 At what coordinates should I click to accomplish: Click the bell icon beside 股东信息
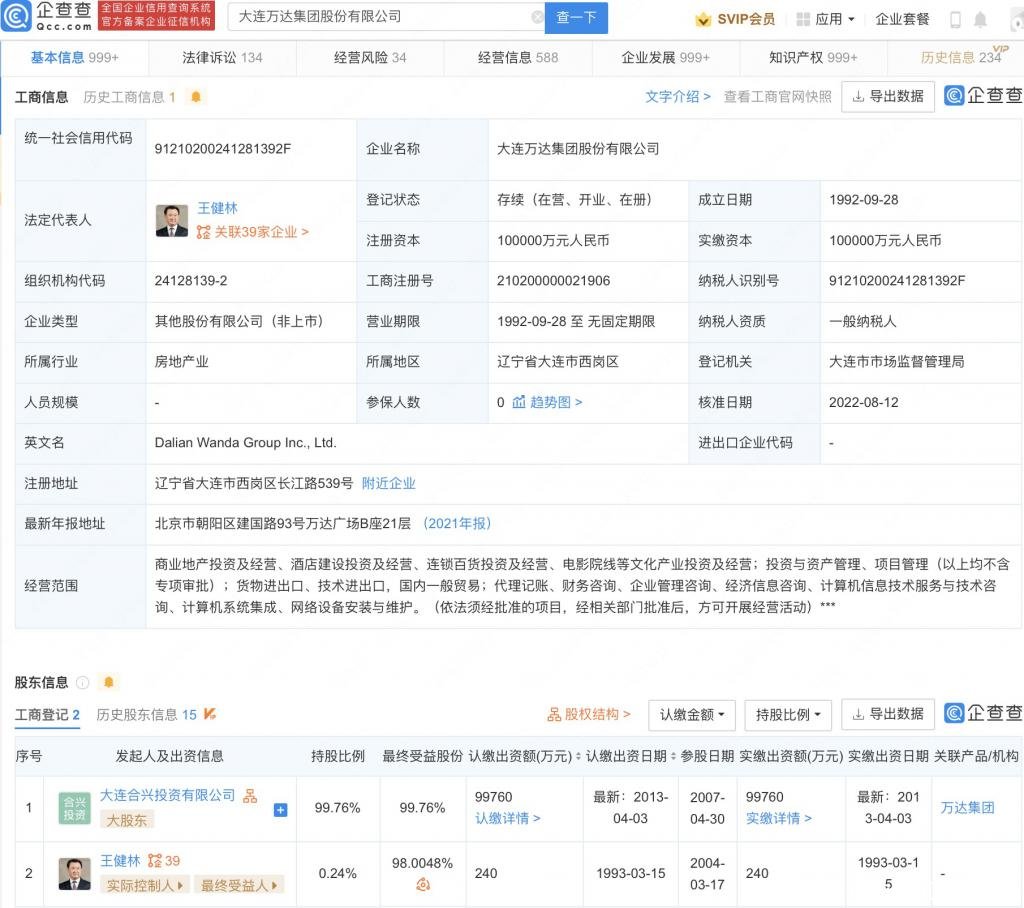(108, 682)
